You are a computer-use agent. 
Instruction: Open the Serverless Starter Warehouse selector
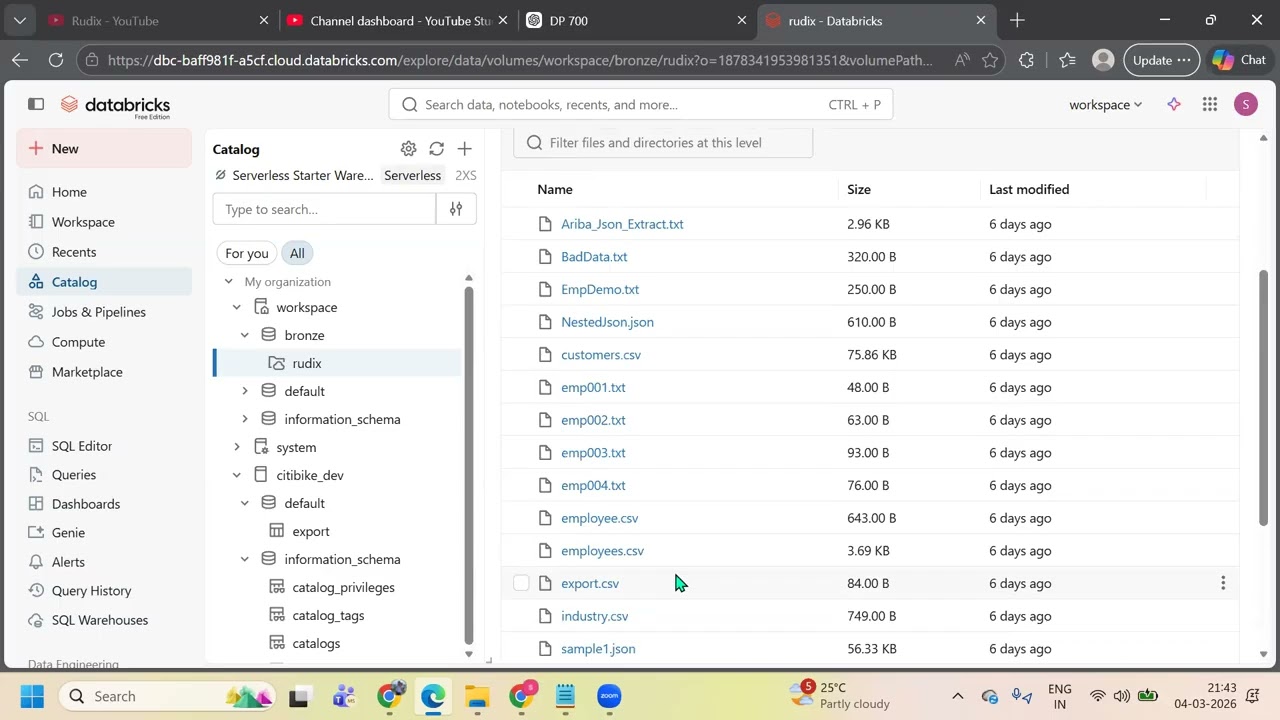tap(345, 175)
